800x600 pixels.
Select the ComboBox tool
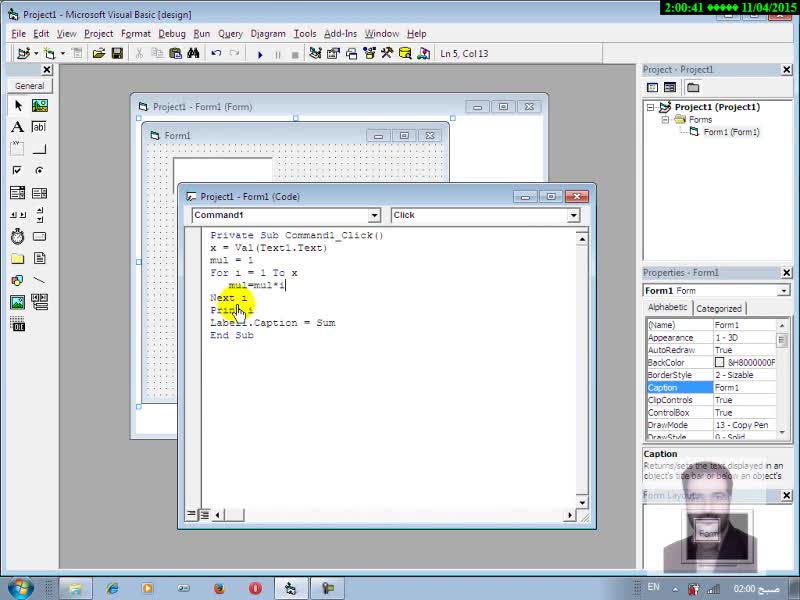[x=18, y=192]
